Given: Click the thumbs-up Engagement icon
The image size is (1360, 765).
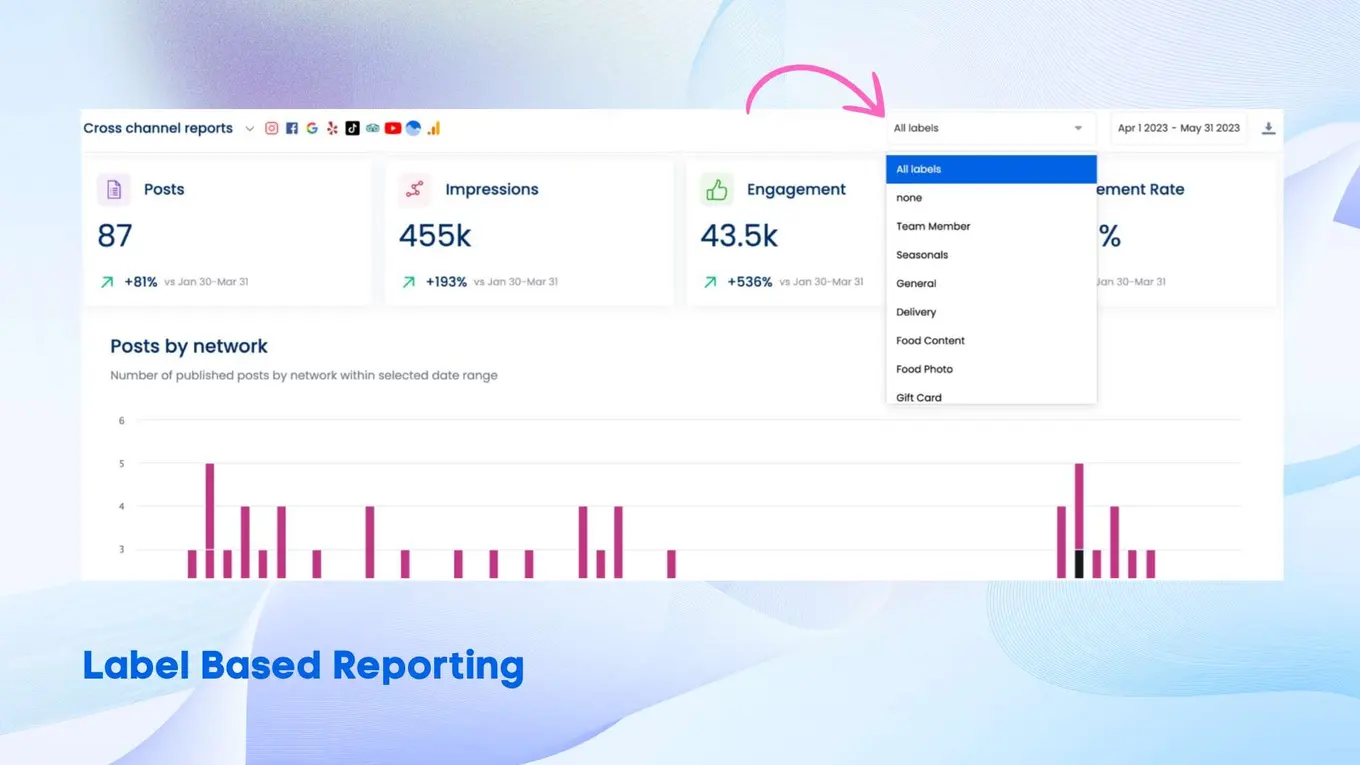Looking at the screenshot, I should 715,188.
